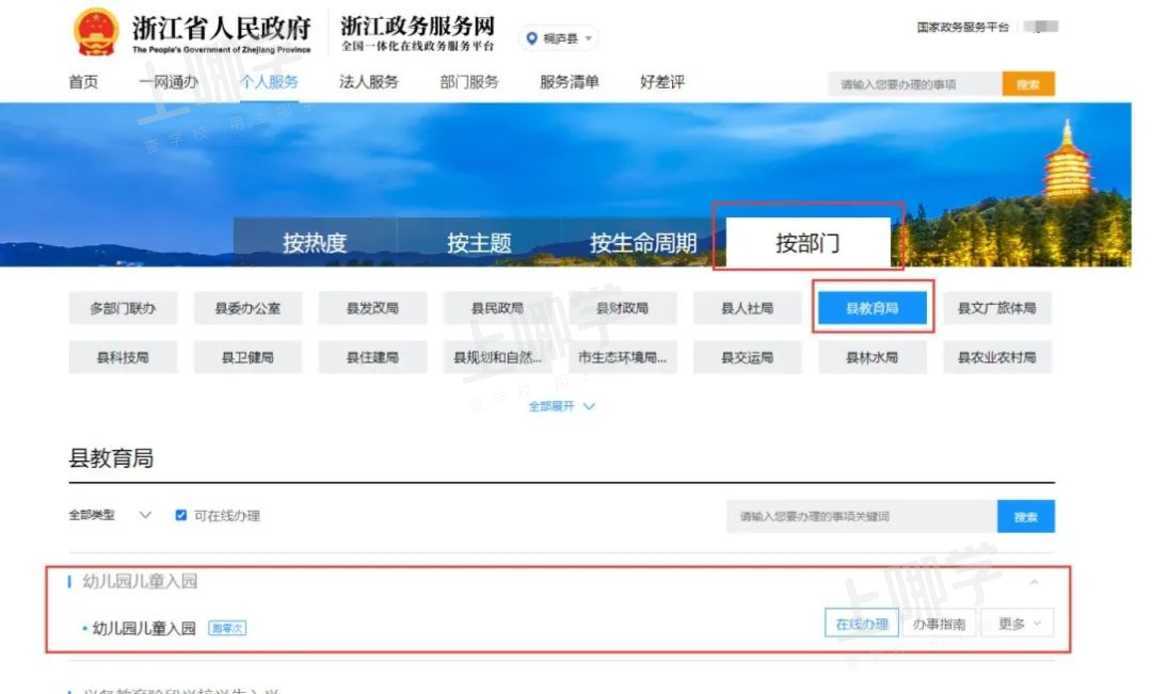This screenshot has height=694, width=1152.
Task: Click the 在线办理 button for 幼儿园儿童入园
Action: [x=860, y=622]
